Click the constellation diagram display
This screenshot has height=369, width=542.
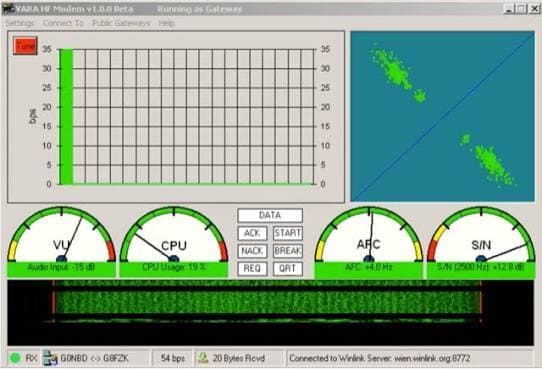click(x=442, y=116)
